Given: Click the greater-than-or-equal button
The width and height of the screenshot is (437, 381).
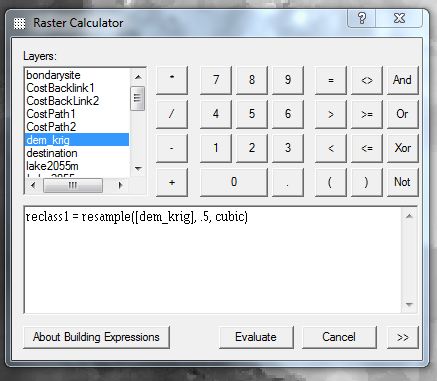Looking at the screenshot, I should 367,114.
